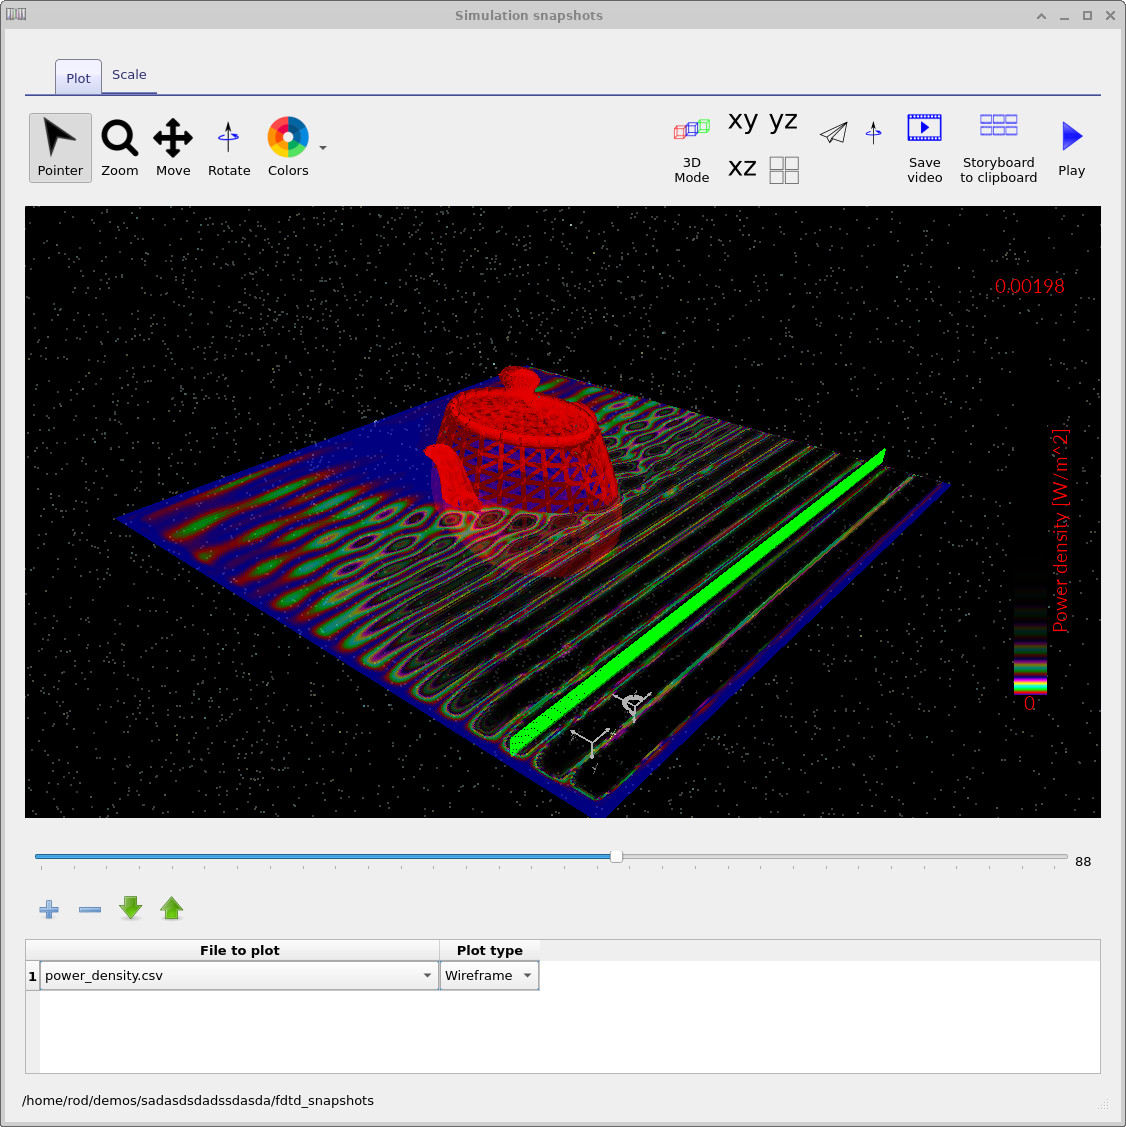Save video of the simulation
1126x1127 pixels.
pyautogui.click(x=924, y=148)
